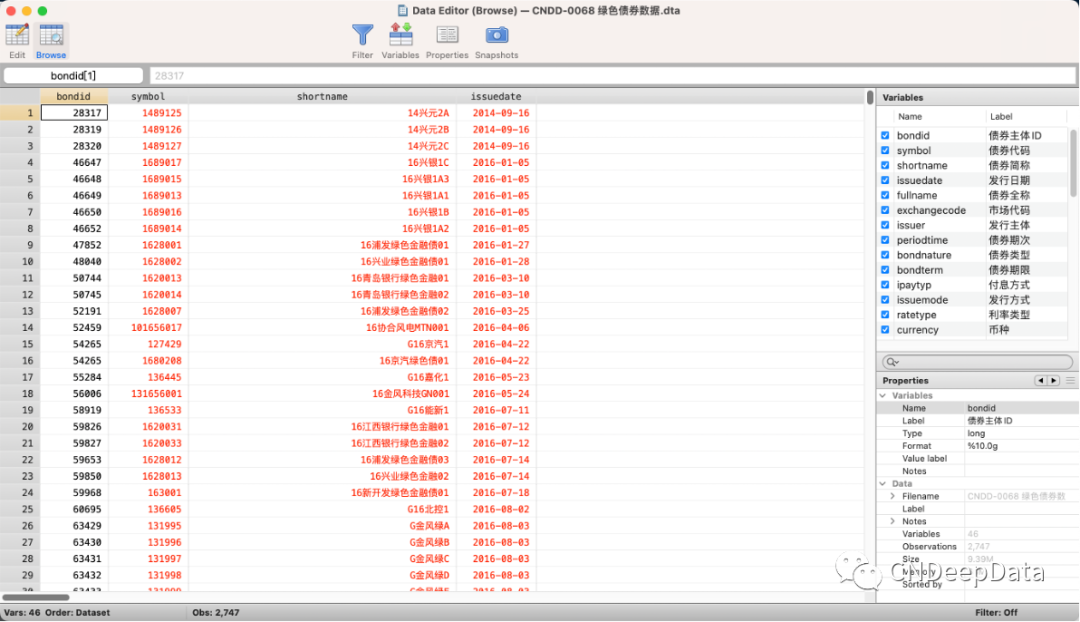This screenshot has width=1080, height=622.
Task: Select row number 14 header
Action: click(21, 328)
